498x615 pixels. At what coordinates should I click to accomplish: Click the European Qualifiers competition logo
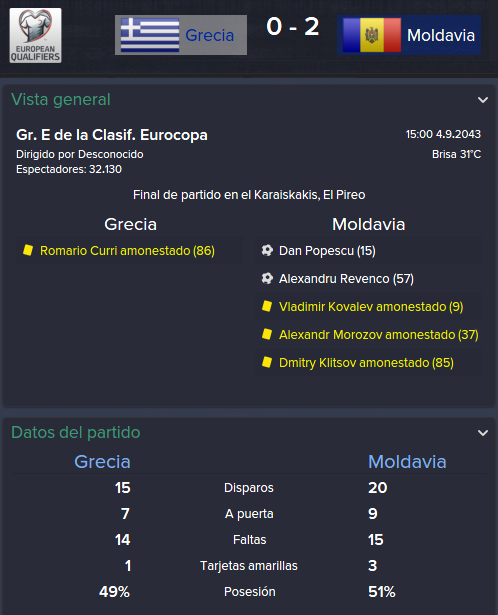[x=35, y=35]
